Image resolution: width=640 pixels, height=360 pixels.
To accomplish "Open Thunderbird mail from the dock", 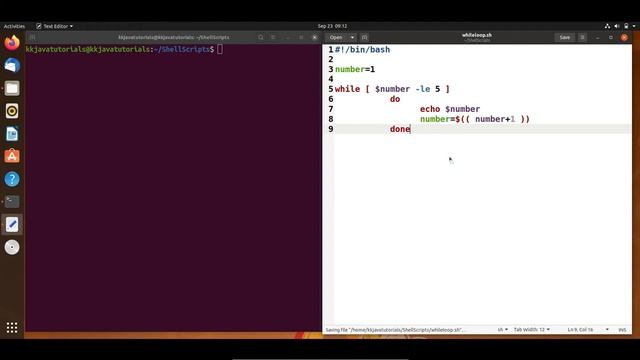I will [x=12, y=65].
